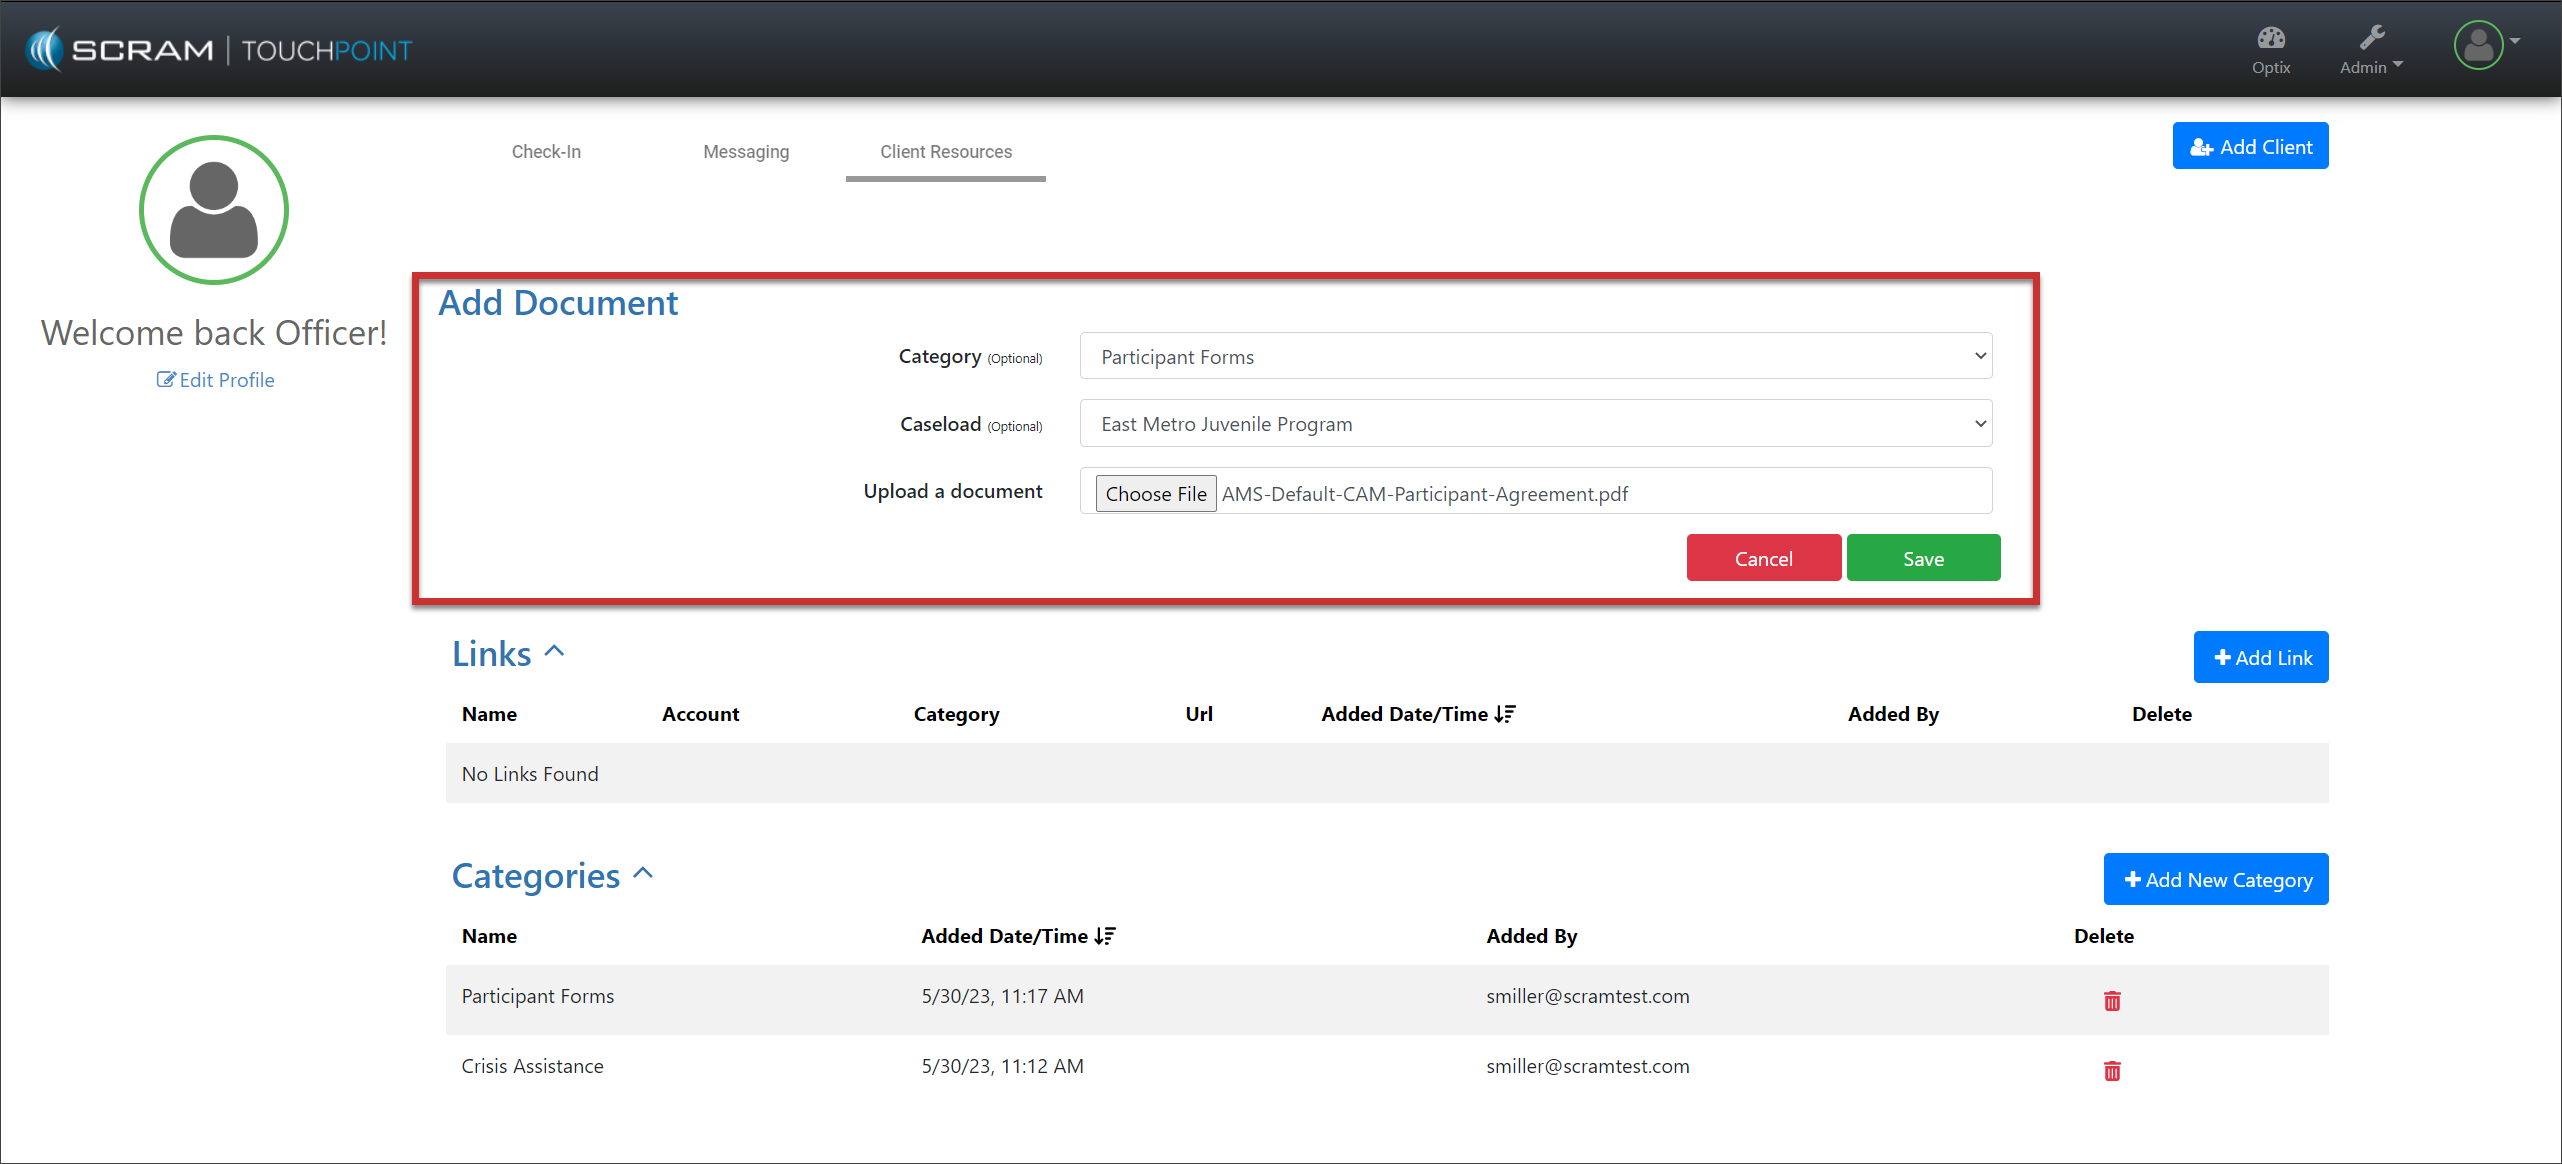
Task: Click the user avatar in header
Action: coord(2478,45)
